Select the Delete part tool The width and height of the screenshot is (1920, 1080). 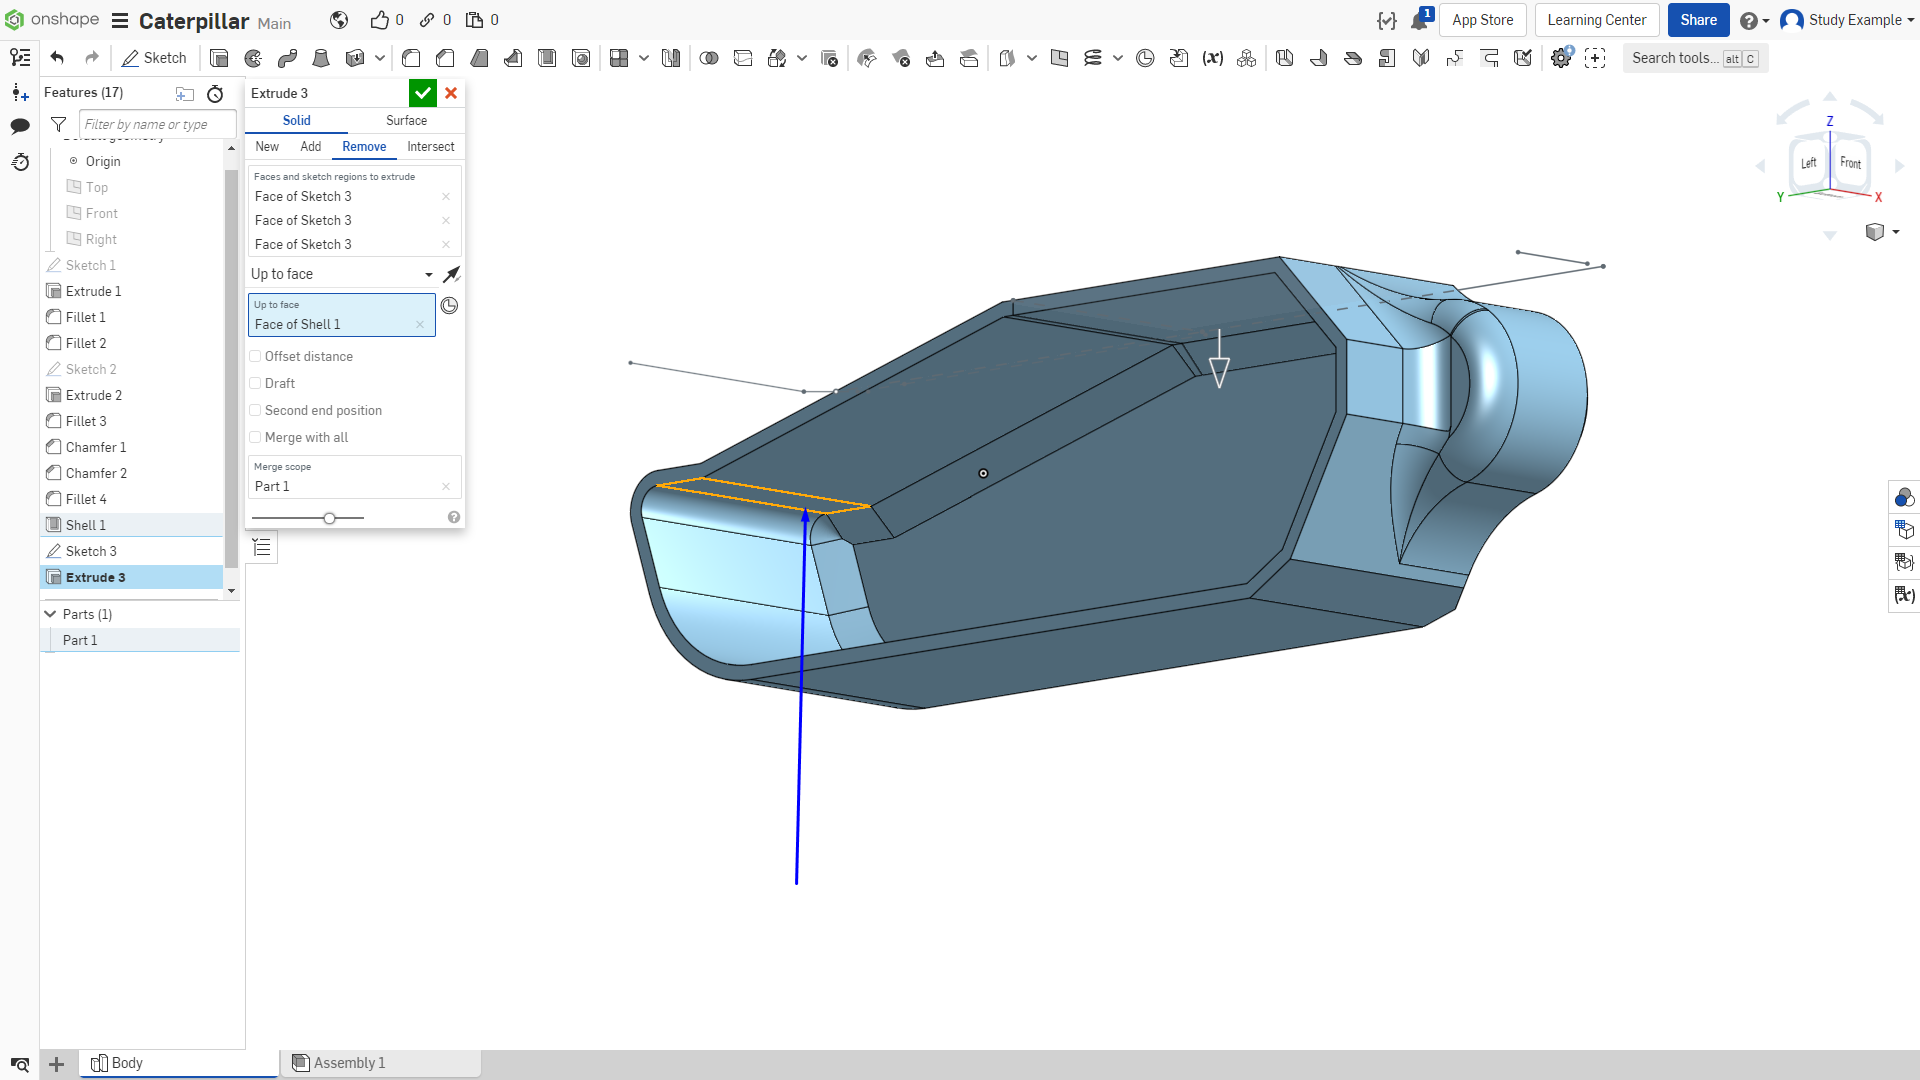[x=829, y=58]
